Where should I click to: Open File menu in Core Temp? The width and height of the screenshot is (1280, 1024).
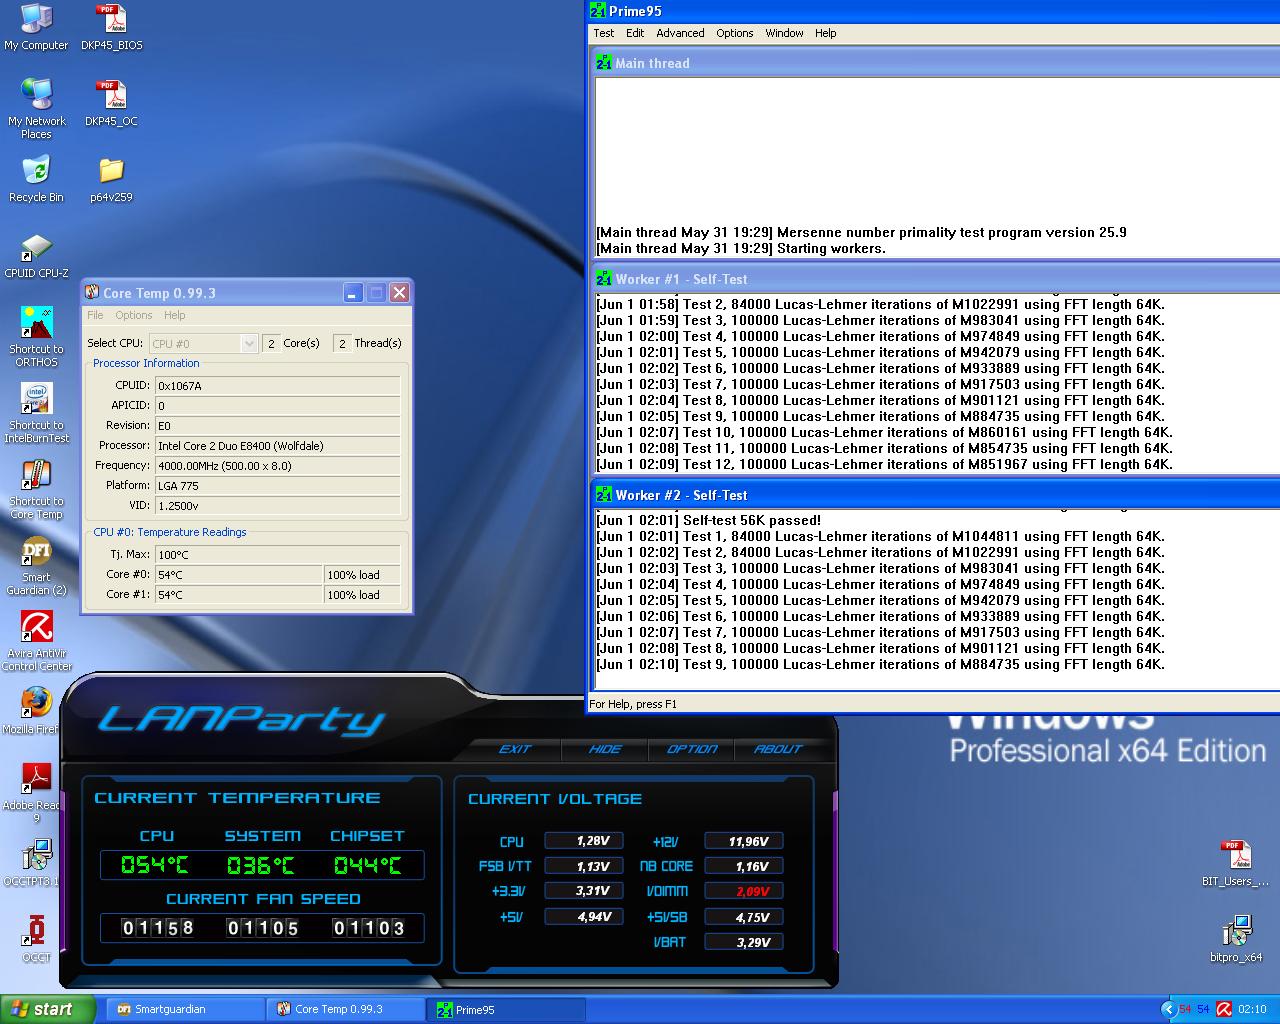coord(95,315)
